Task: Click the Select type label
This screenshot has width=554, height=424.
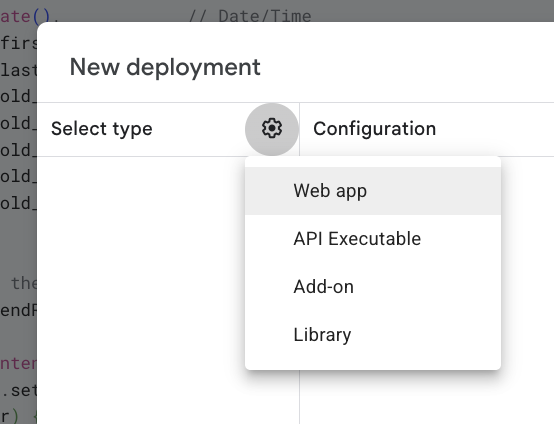Action: pyautogui.click(x=102, y=129)
